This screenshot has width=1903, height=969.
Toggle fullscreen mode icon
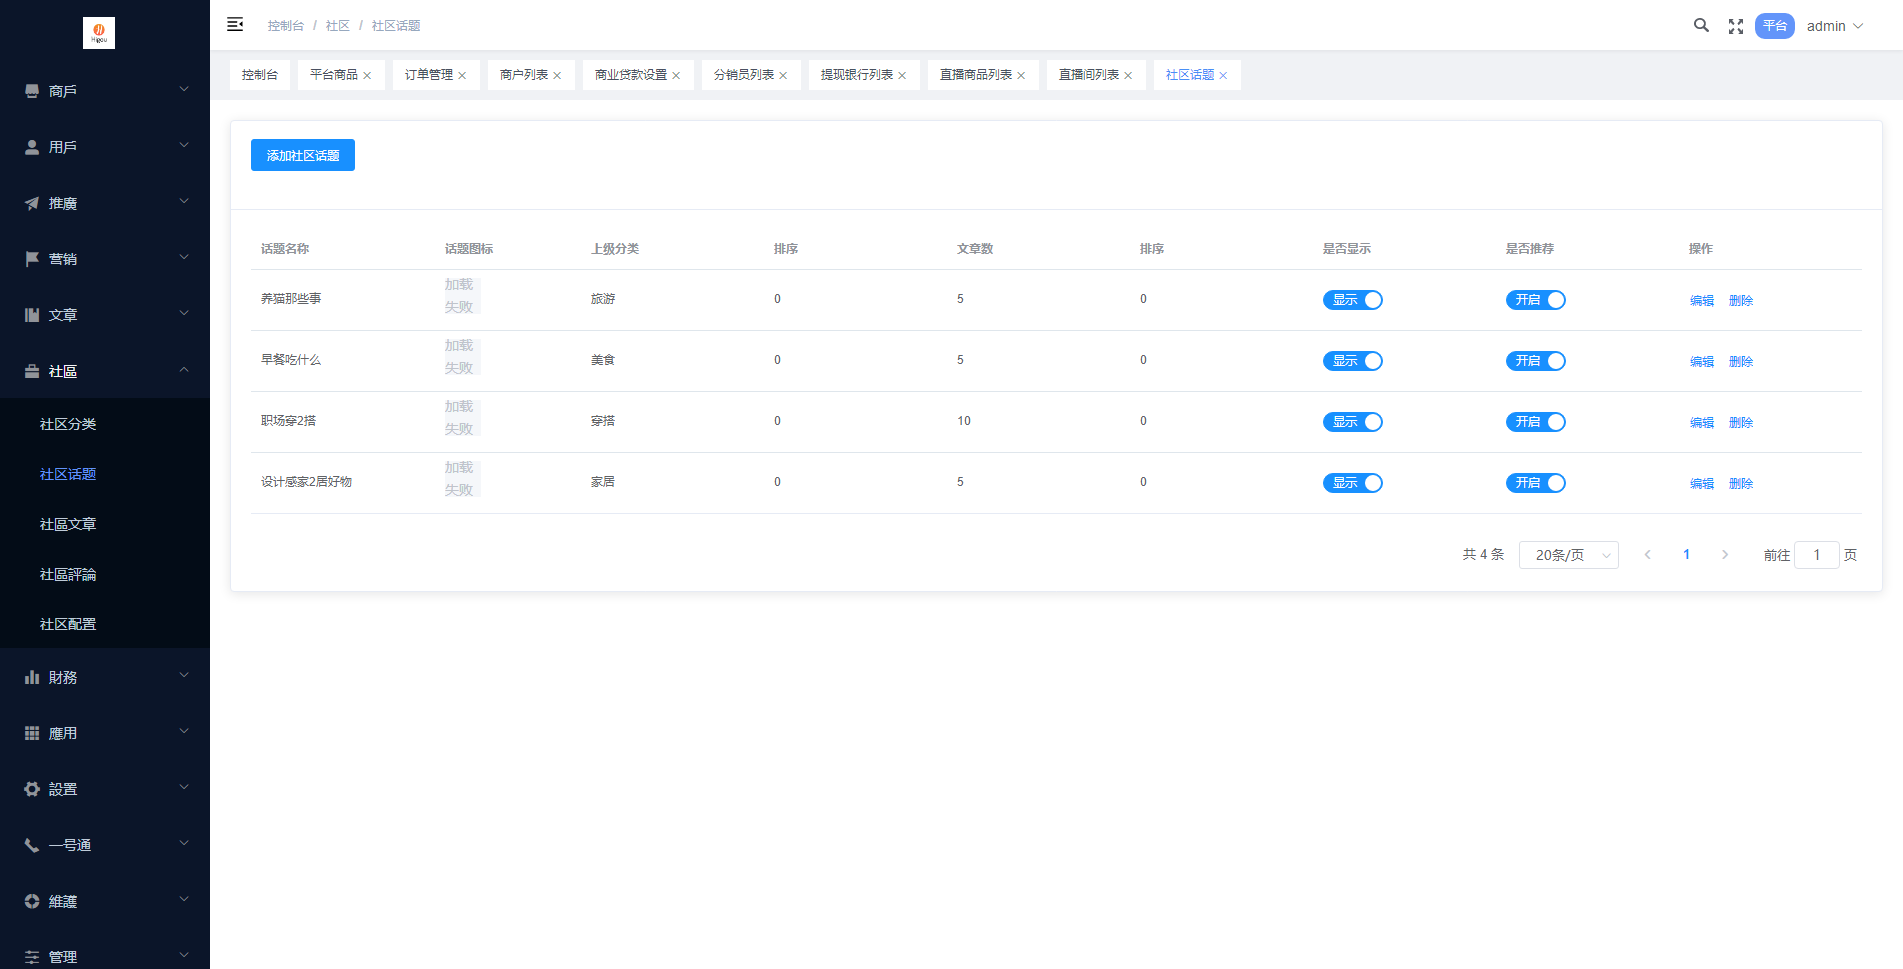[1736, 26]
